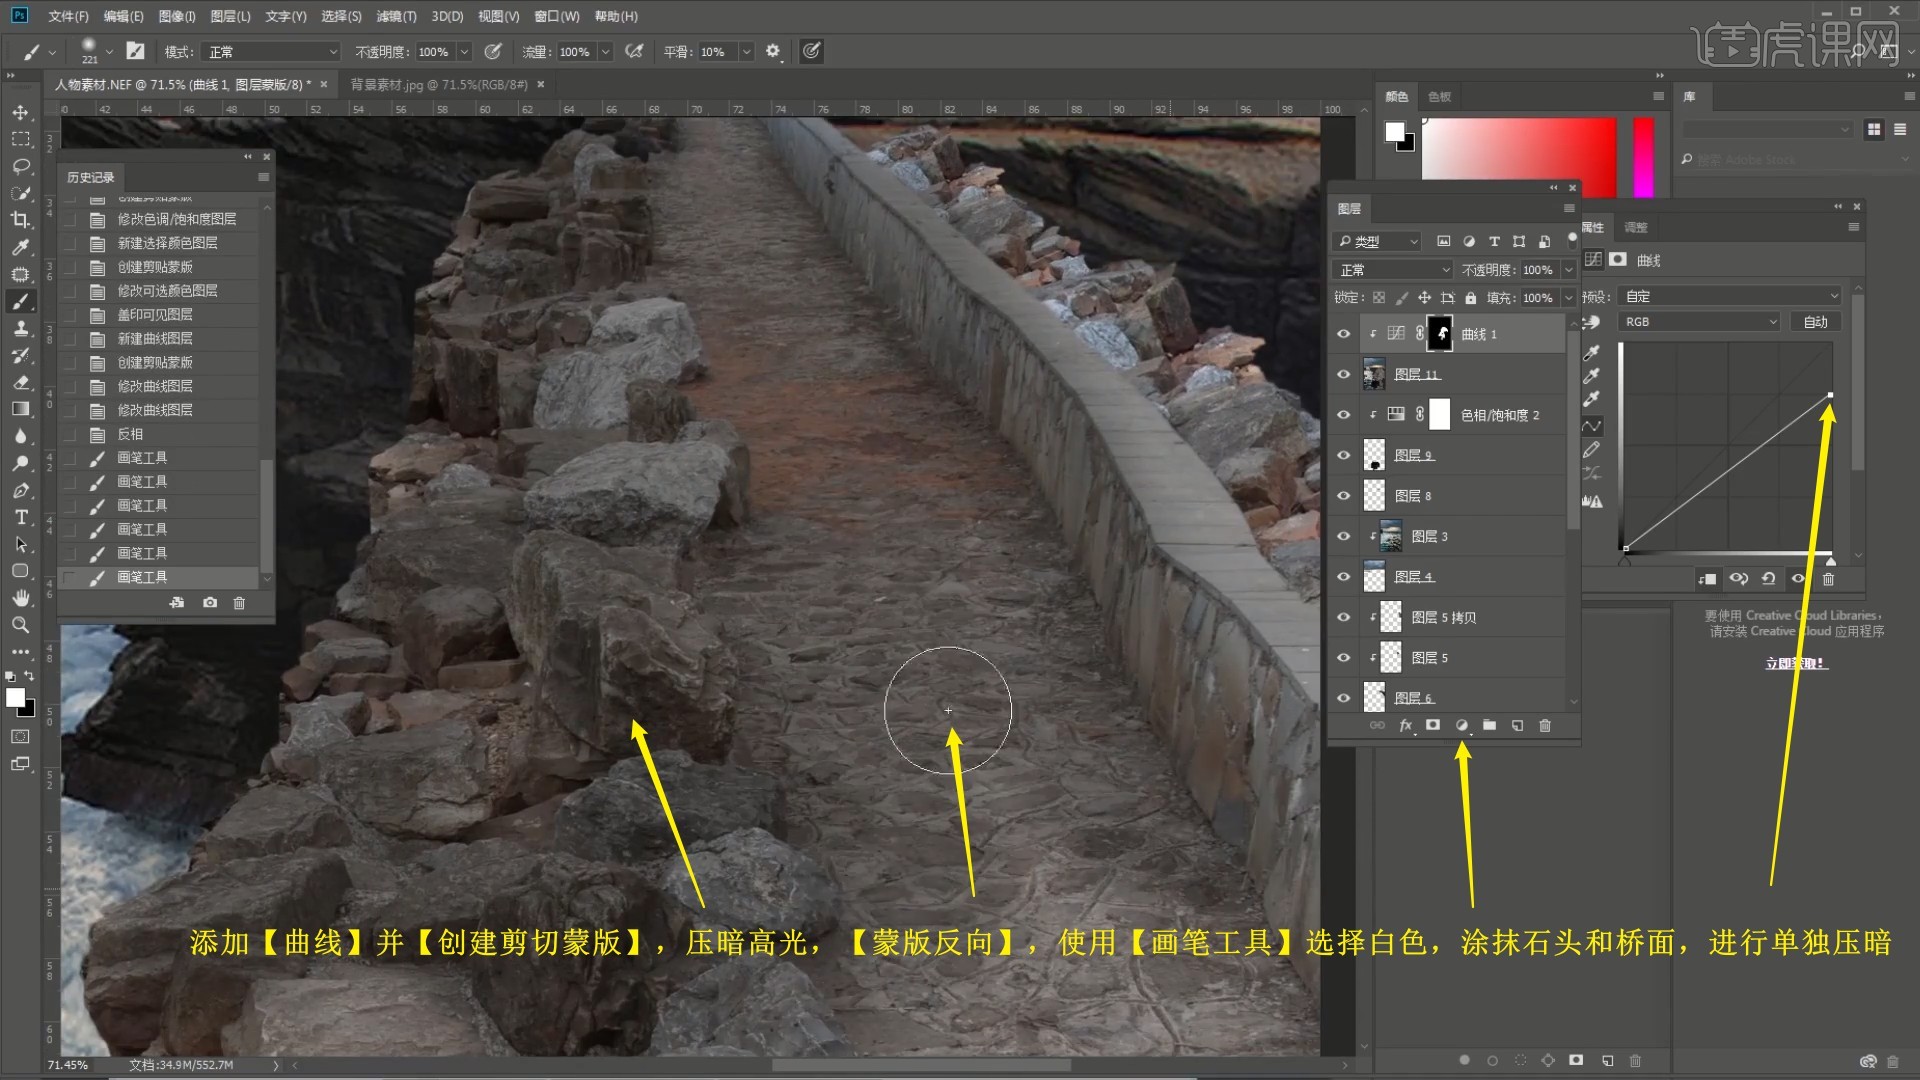Open brush settings gear icon

(x=772, y=51)
